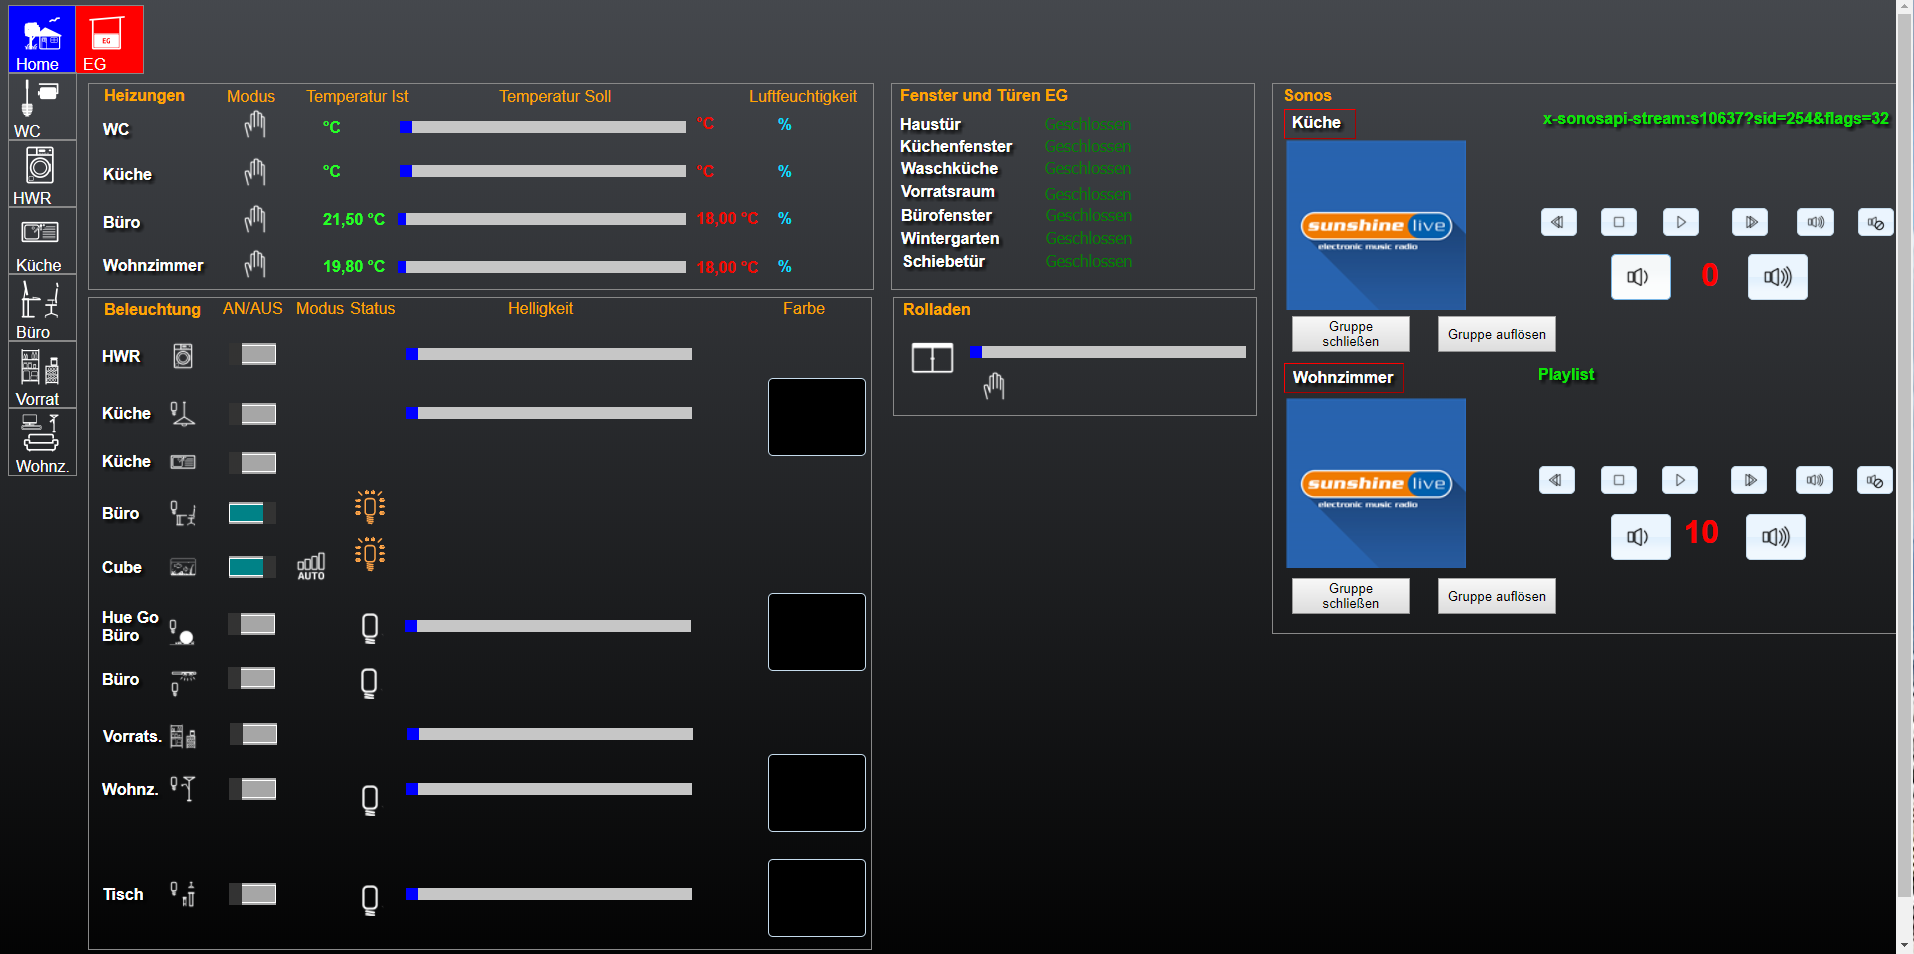The image size is (1914, 954).
Task: Adjust the Küche target temperature slider
Action: coord(542,171)
